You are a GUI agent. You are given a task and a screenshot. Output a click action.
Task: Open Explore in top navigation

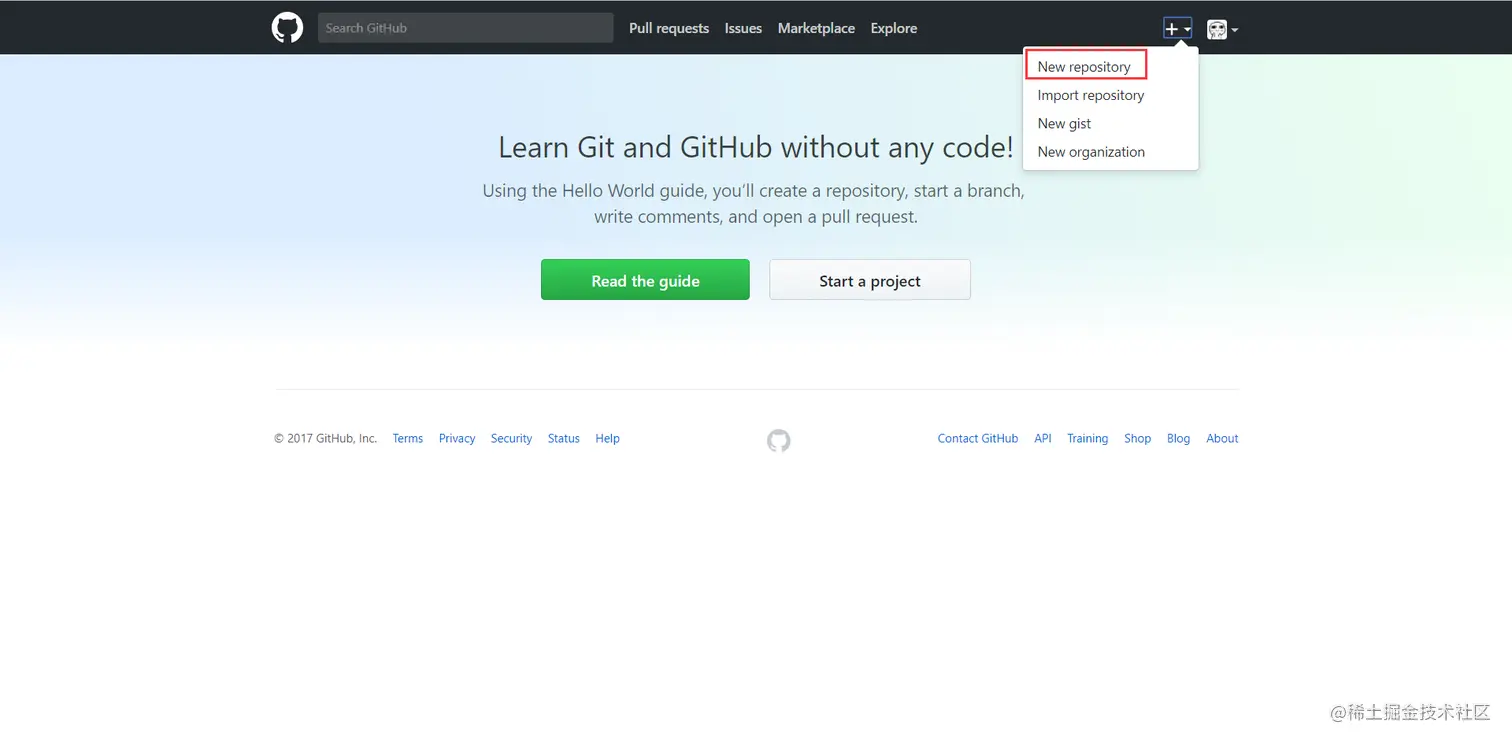pyautogui.click(x=894, y=28)
